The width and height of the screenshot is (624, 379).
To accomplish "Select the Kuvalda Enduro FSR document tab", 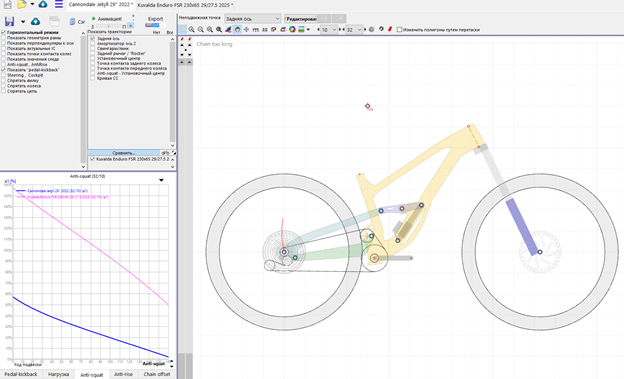I will tap(185, 5).
